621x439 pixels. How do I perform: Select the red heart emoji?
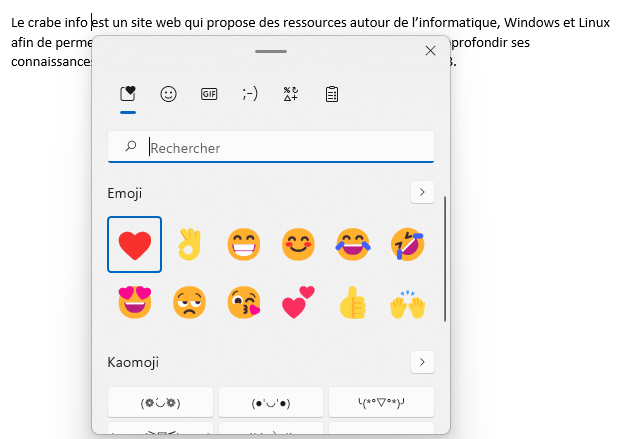(x=134, y=244)
